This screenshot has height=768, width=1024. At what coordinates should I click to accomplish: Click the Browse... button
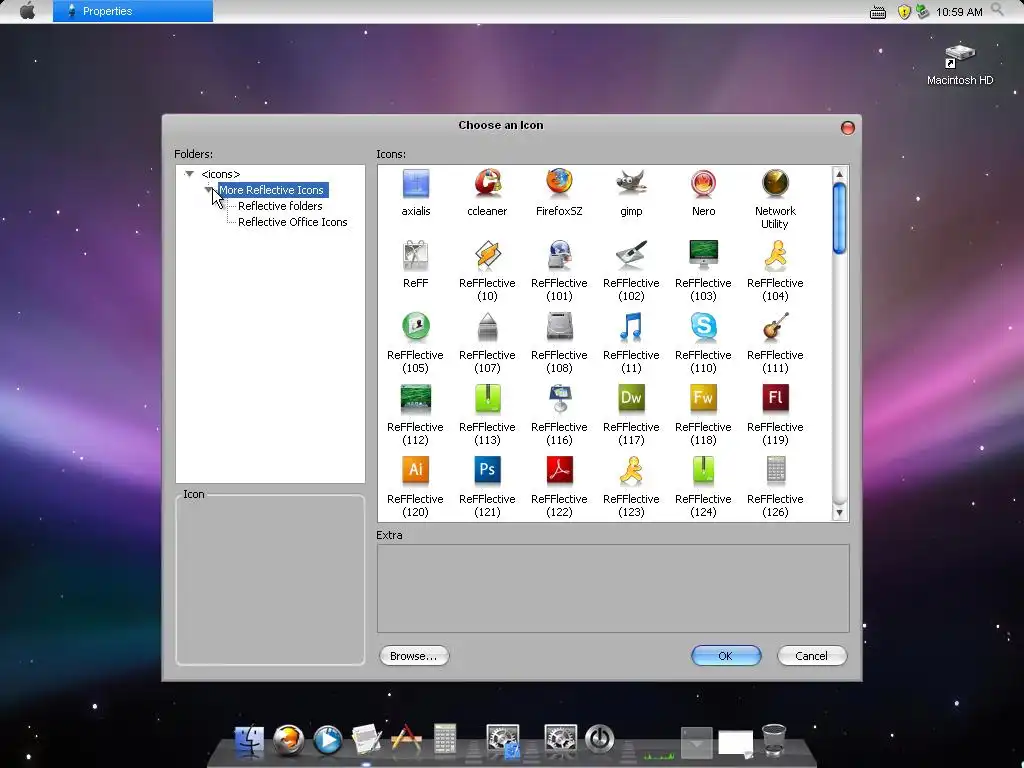click(x=414, y=656)
